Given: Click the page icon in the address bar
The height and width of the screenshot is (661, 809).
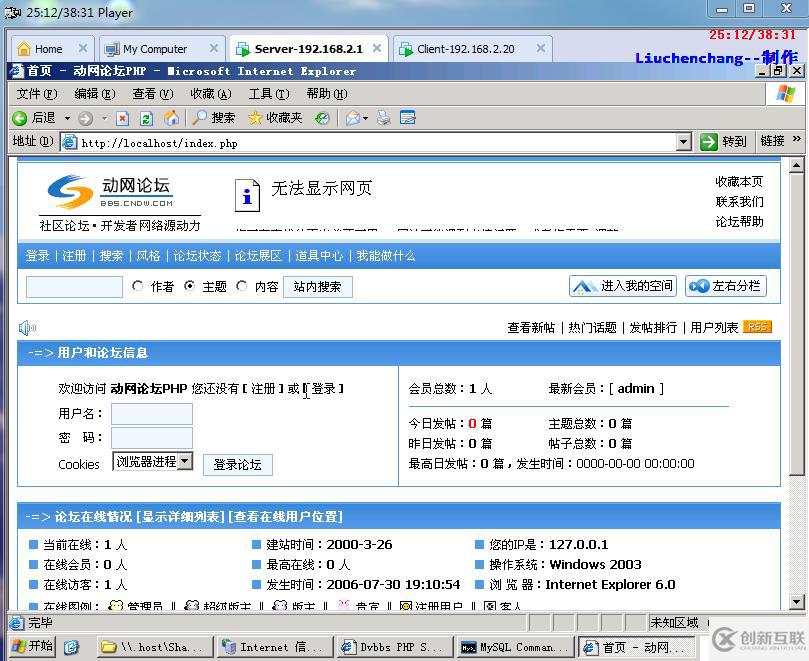Looking at the screenshot, I should click(x=70, y=142).
